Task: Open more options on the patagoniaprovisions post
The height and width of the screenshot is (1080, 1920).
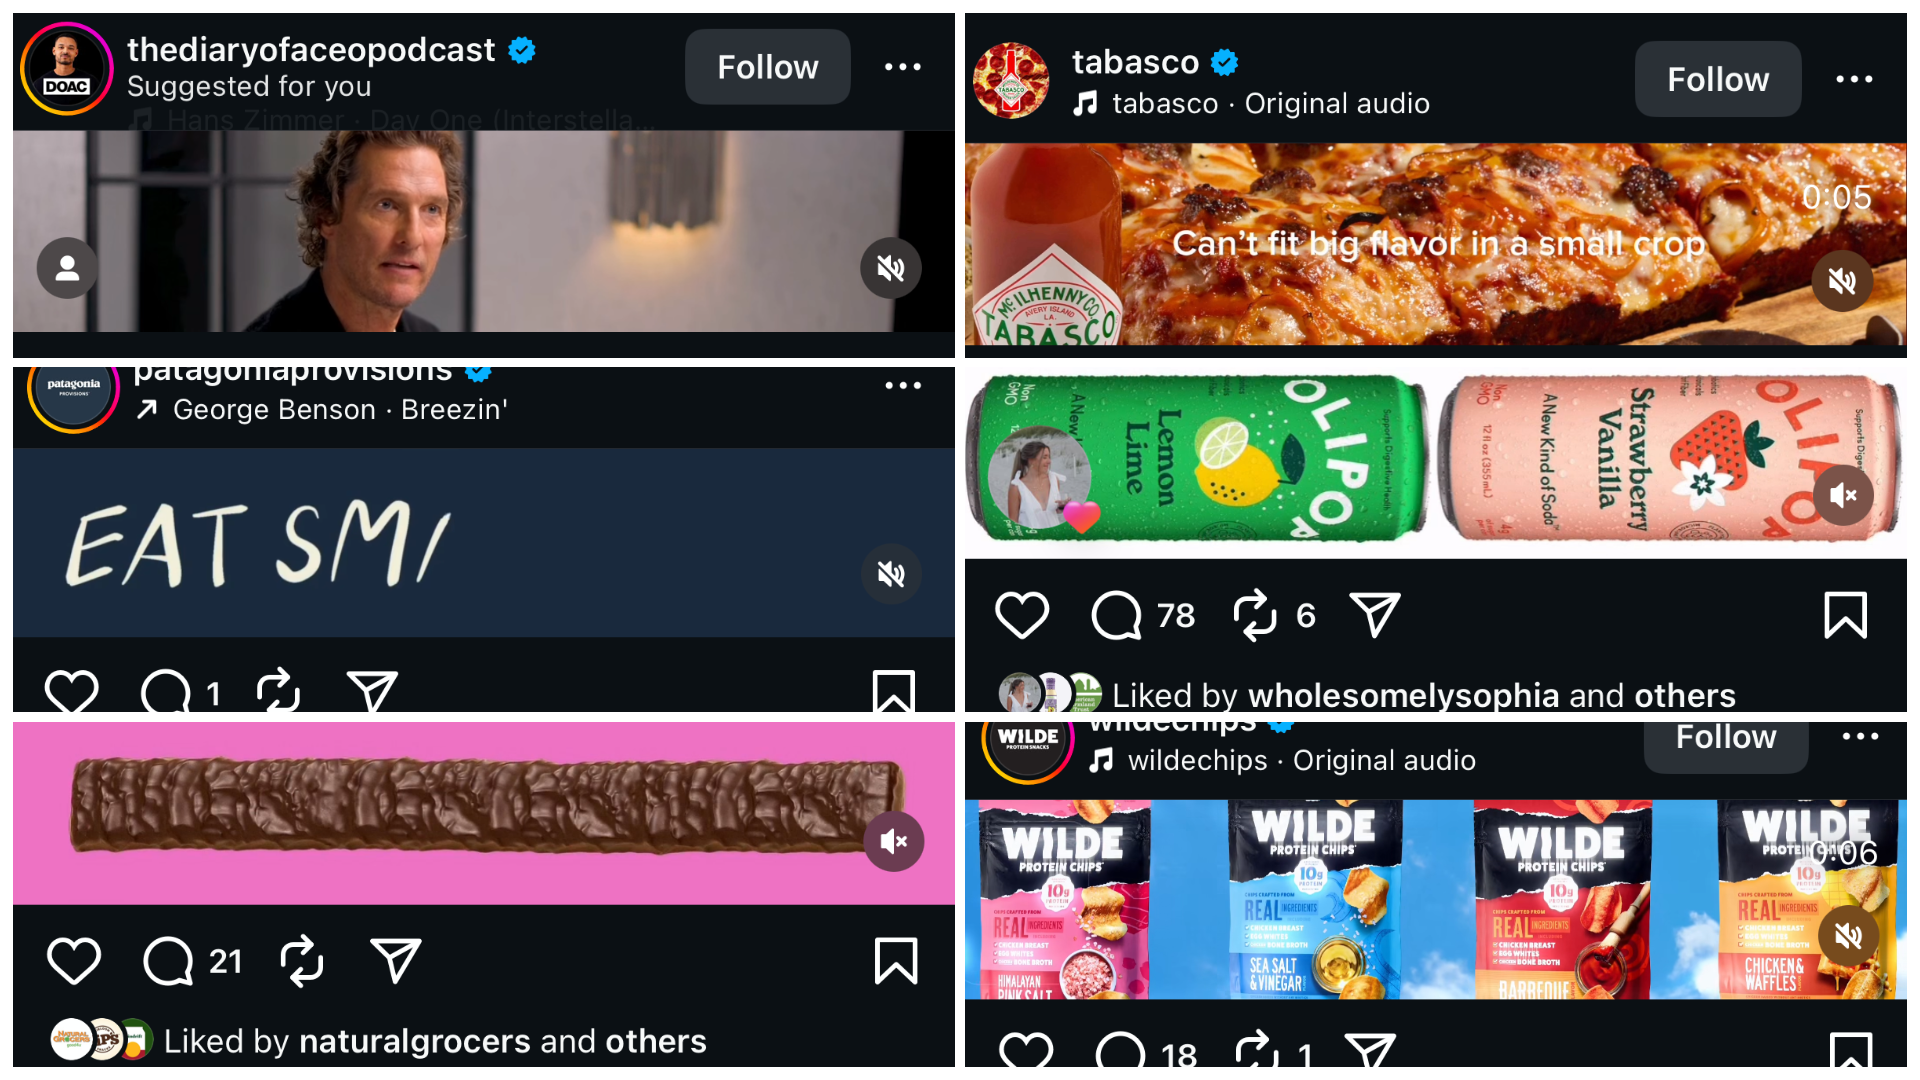Action: 903,385
